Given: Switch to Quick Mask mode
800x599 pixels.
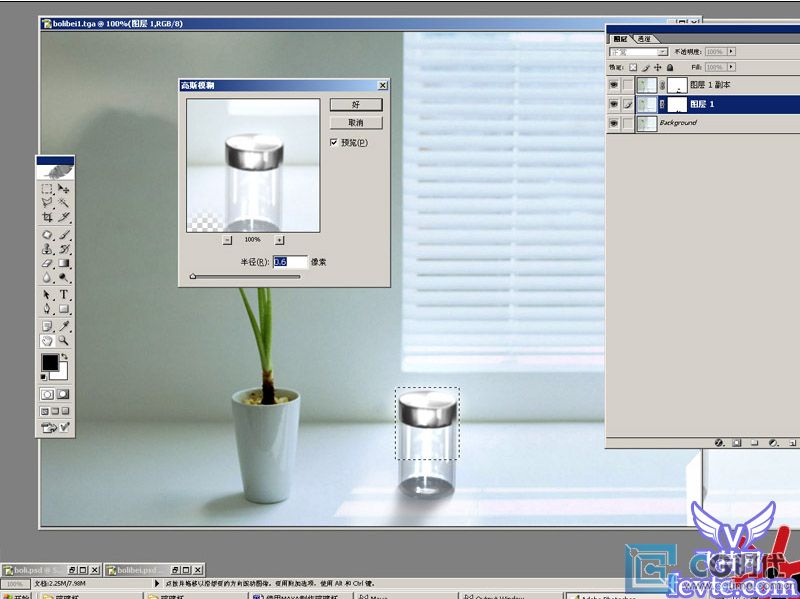Looking at the screenshot, I should coord(63,394).
